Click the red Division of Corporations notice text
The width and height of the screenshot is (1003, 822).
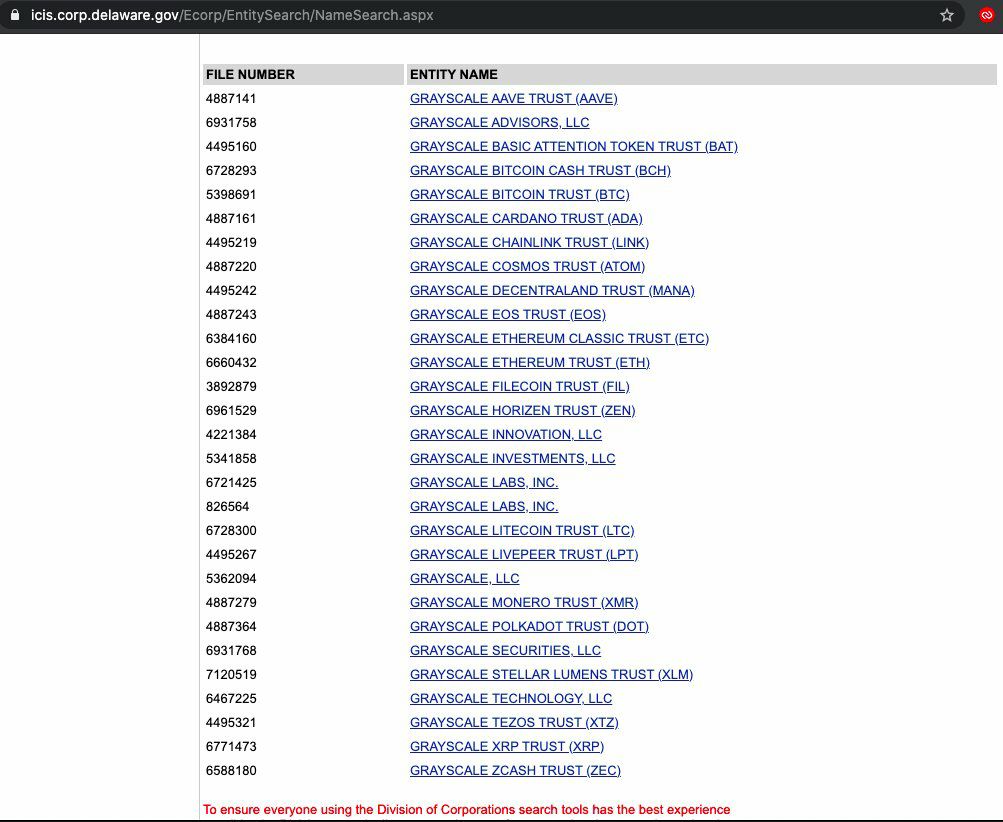466,809
